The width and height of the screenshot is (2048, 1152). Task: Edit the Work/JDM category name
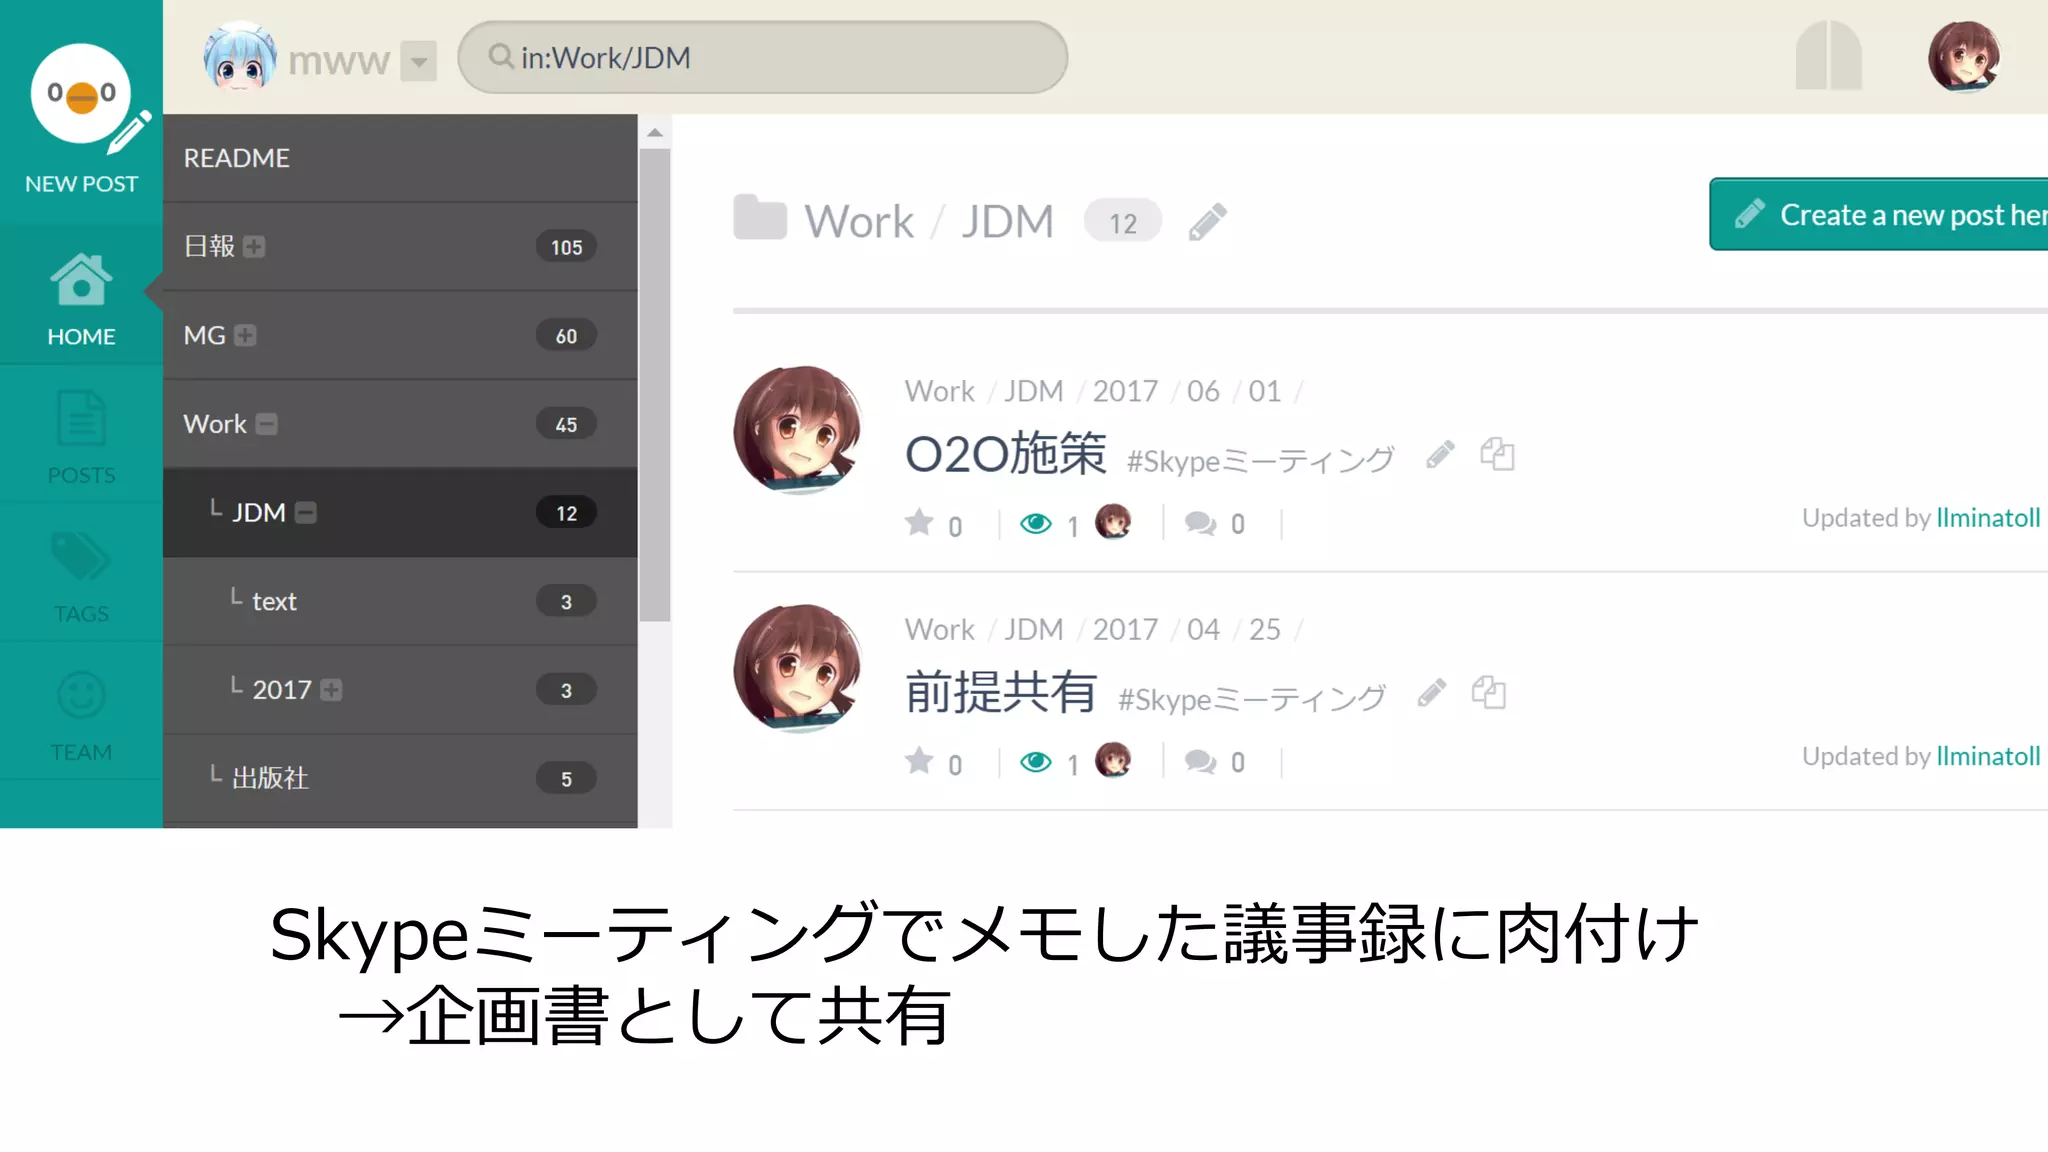(1207, 222)
